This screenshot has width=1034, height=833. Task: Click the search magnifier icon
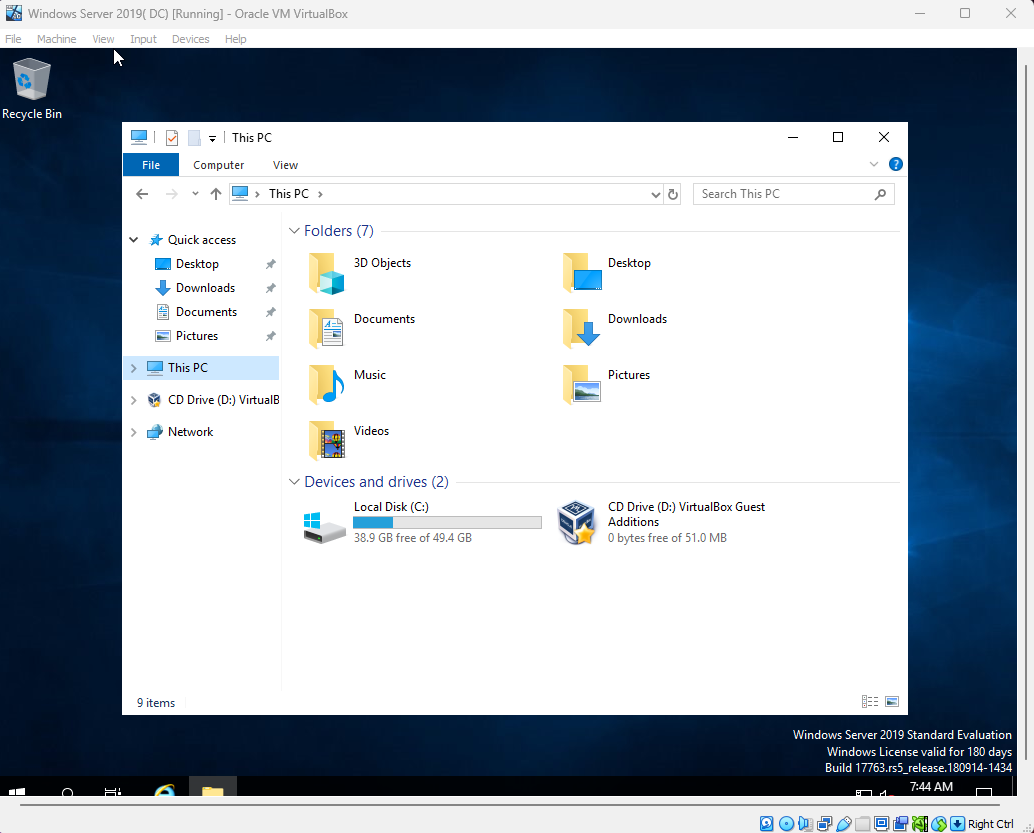point(880,194)
